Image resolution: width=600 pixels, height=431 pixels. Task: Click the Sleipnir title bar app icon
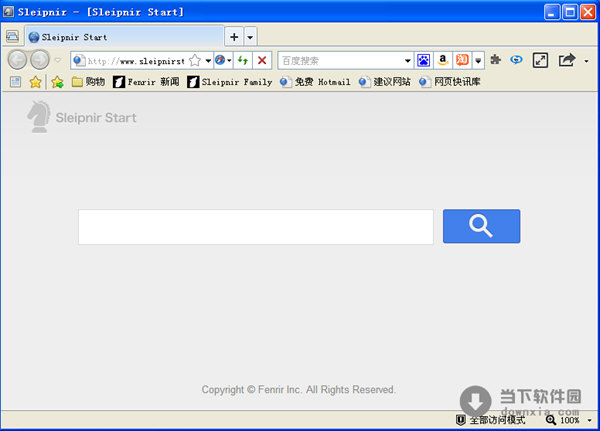tap(8, 11)
